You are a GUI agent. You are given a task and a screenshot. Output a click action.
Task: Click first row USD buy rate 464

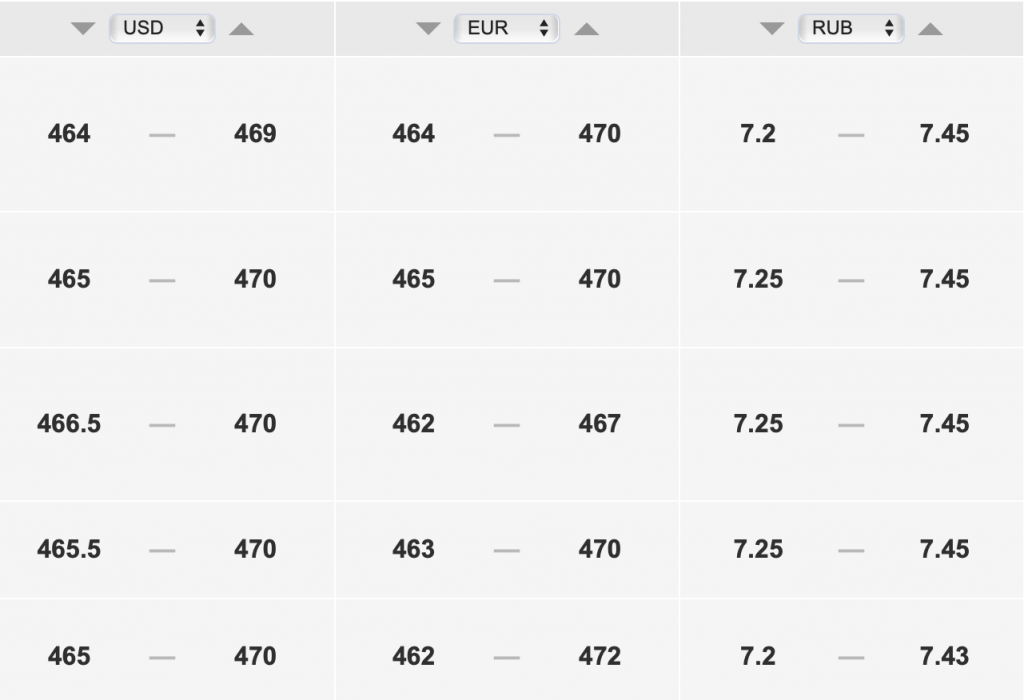[69, 133]
